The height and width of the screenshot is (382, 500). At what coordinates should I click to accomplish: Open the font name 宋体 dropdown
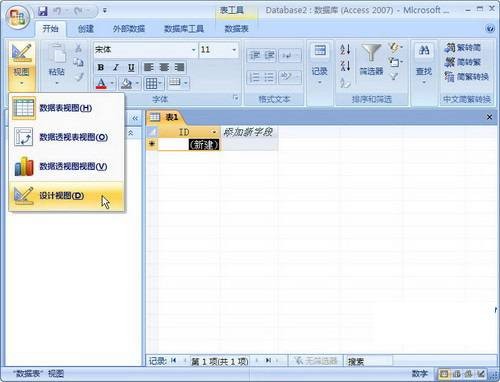[x=193, y=50]
